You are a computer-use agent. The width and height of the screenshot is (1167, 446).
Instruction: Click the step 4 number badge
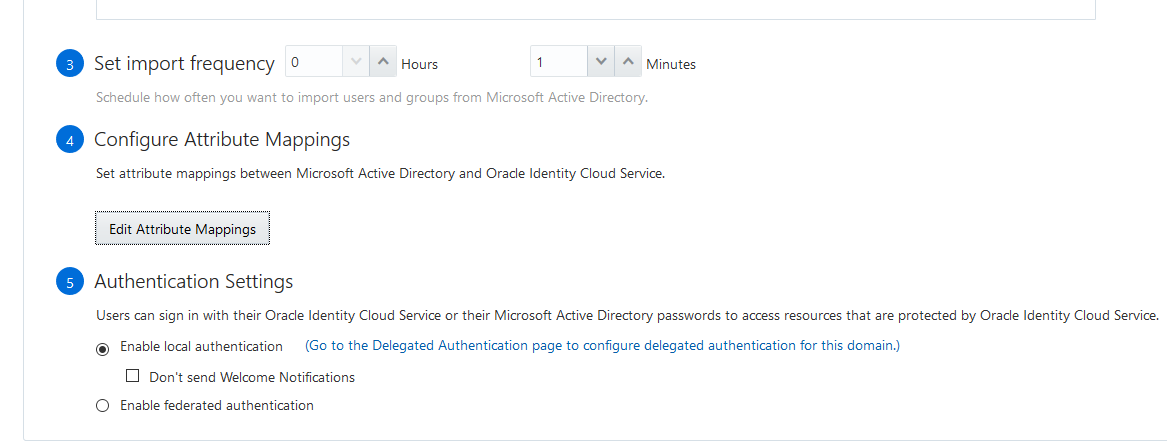[69, 141]
